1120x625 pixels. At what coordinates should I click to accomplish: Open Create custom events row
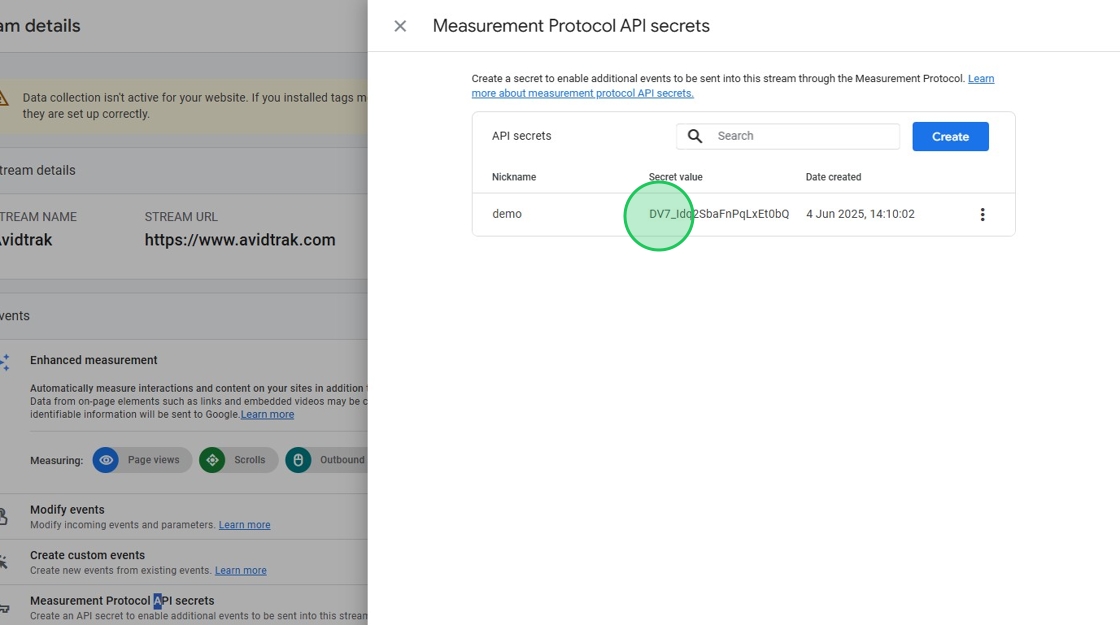[x=184, y=562]
